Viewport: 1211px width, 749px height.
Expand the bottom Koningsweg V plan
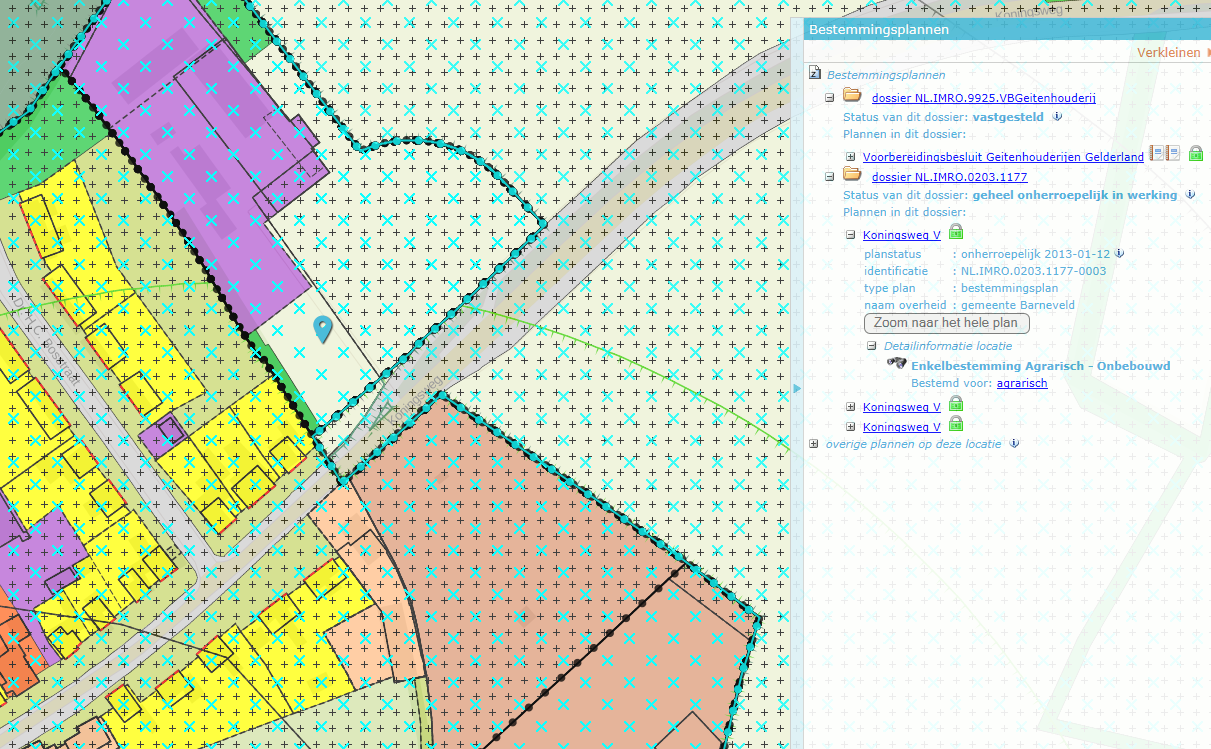850,427
